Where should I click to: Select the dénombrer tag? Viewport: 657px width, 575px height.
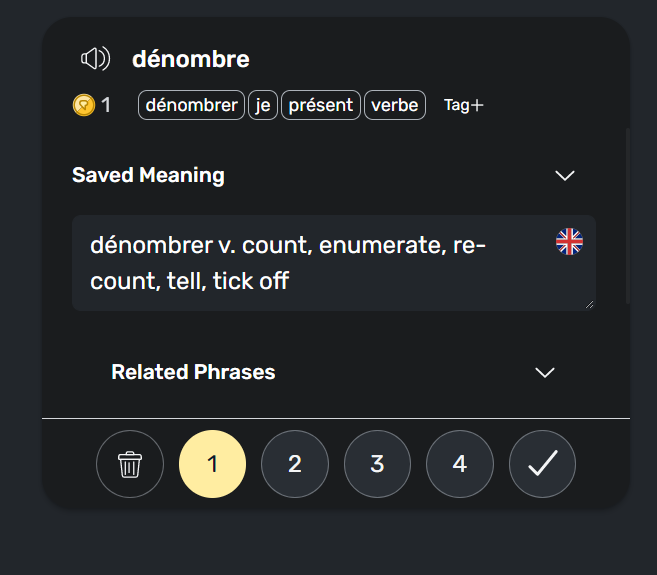[191, 105]
